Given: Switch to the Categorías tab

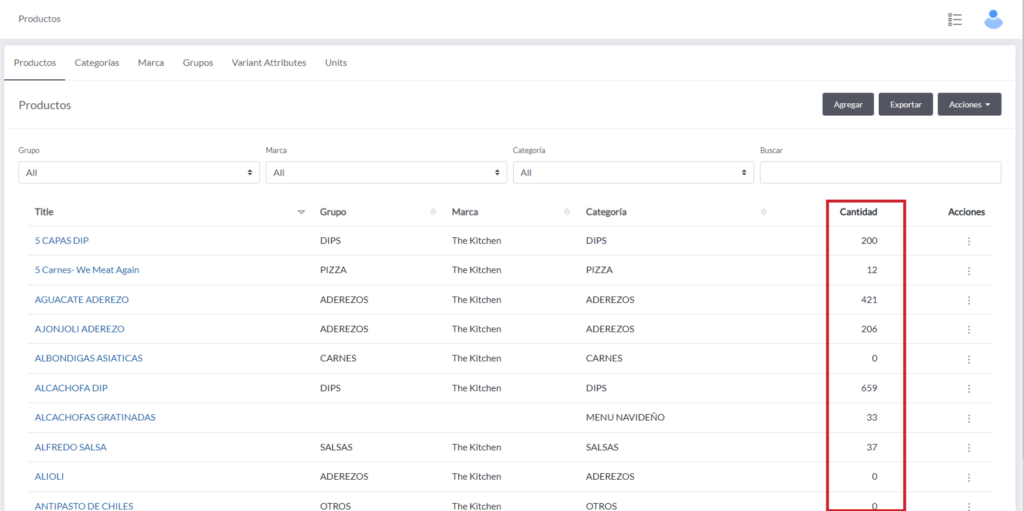Looking at the screenshot, I should click(x=97, y=62).
